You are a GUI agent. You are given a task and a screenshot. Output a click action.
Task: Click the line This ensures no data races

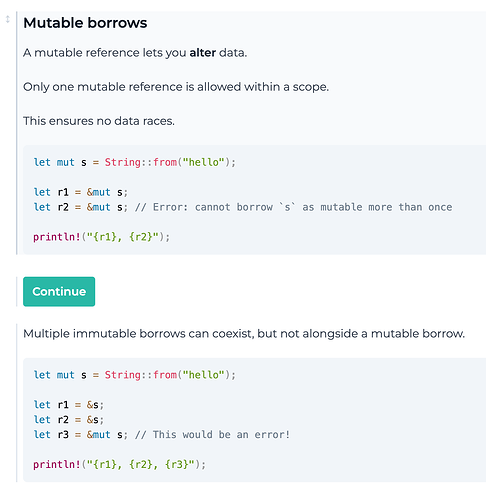click(x=99, y=121)
